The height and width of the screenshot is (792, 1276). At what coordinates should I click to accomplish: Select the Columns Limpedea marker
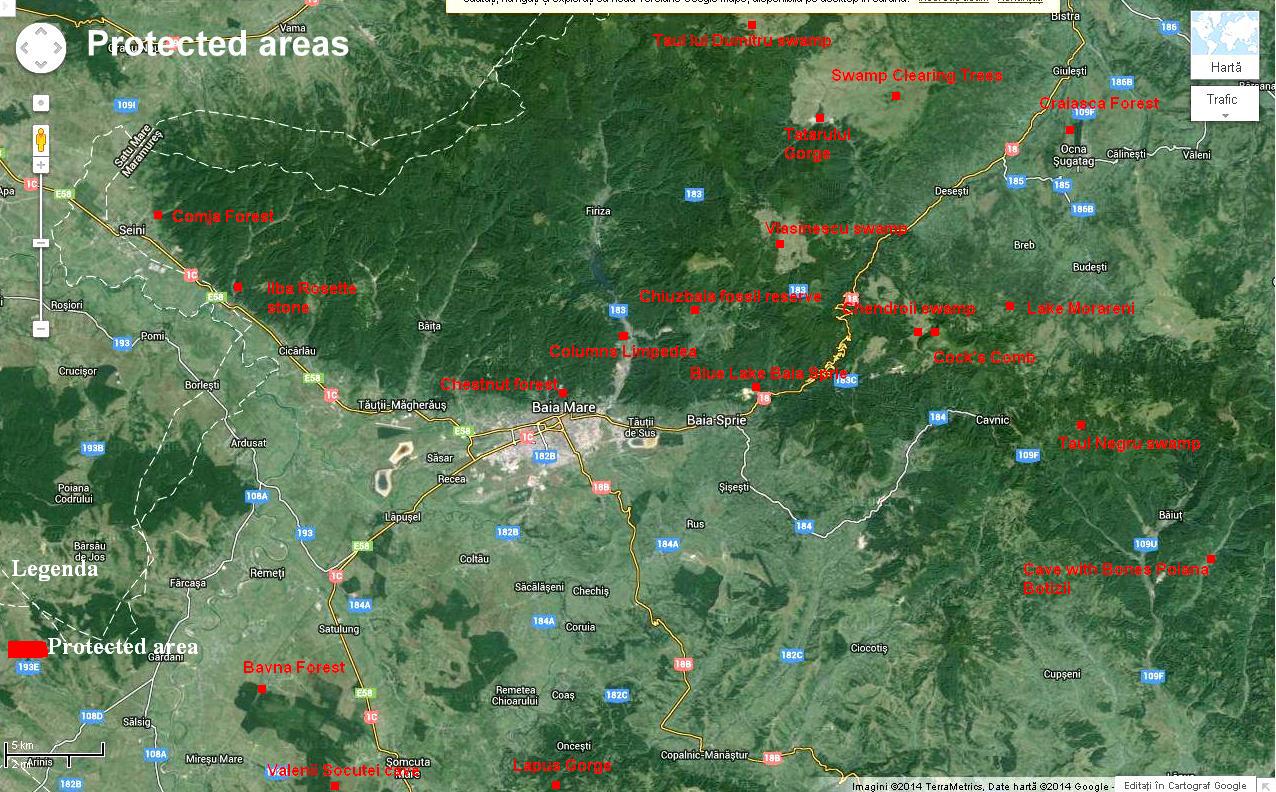pyautogui.click(x=624, y=336)
